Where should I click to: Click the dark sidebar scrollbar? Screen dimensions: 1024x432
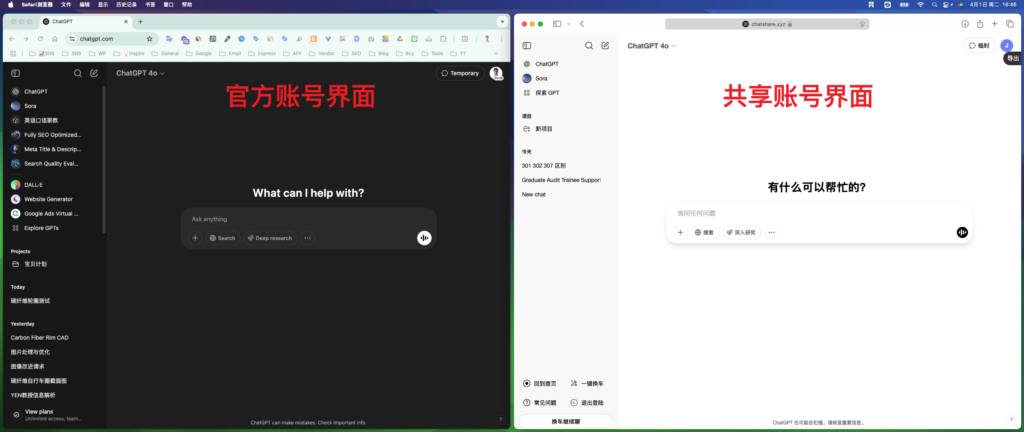click(104, 150)
